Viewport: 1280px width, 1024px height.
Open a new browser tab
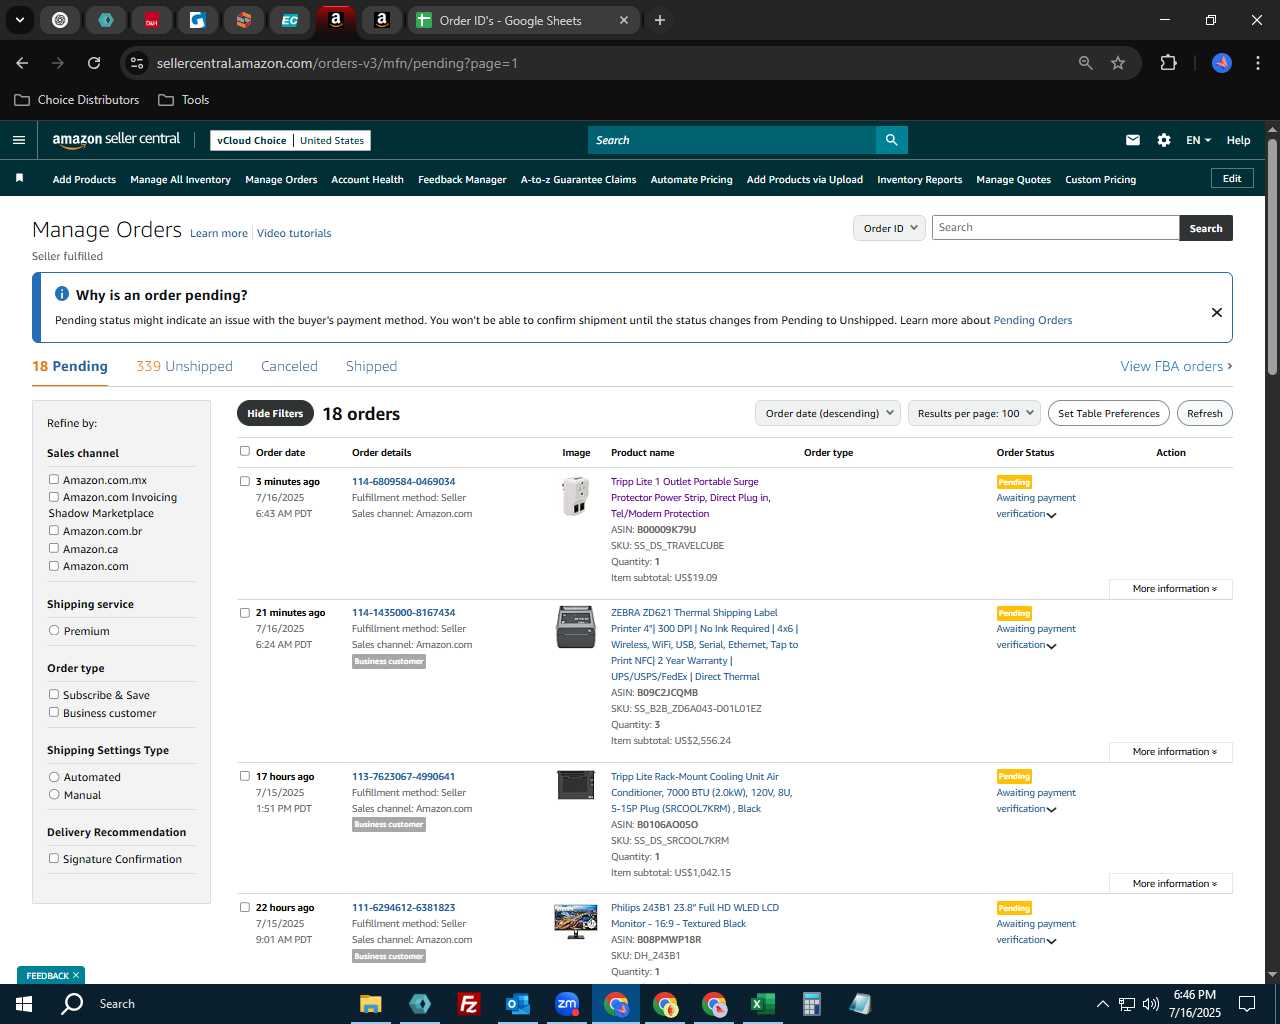[x=660, y=20]
